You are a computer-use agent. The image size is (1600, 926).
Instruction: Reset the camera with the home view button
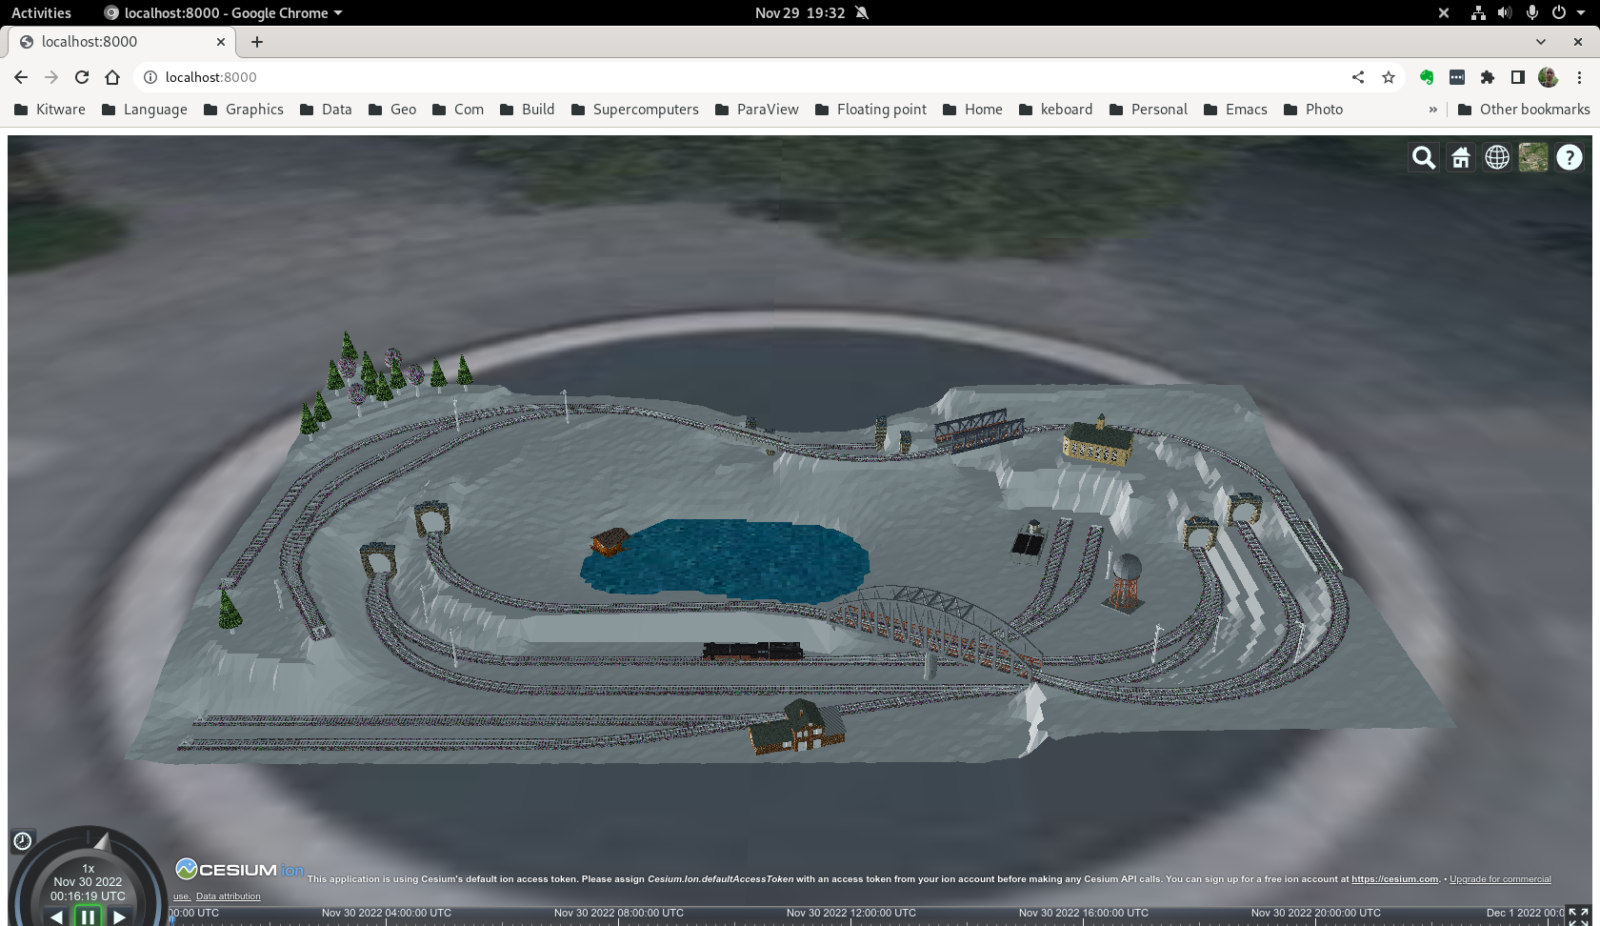(1460, 157)
